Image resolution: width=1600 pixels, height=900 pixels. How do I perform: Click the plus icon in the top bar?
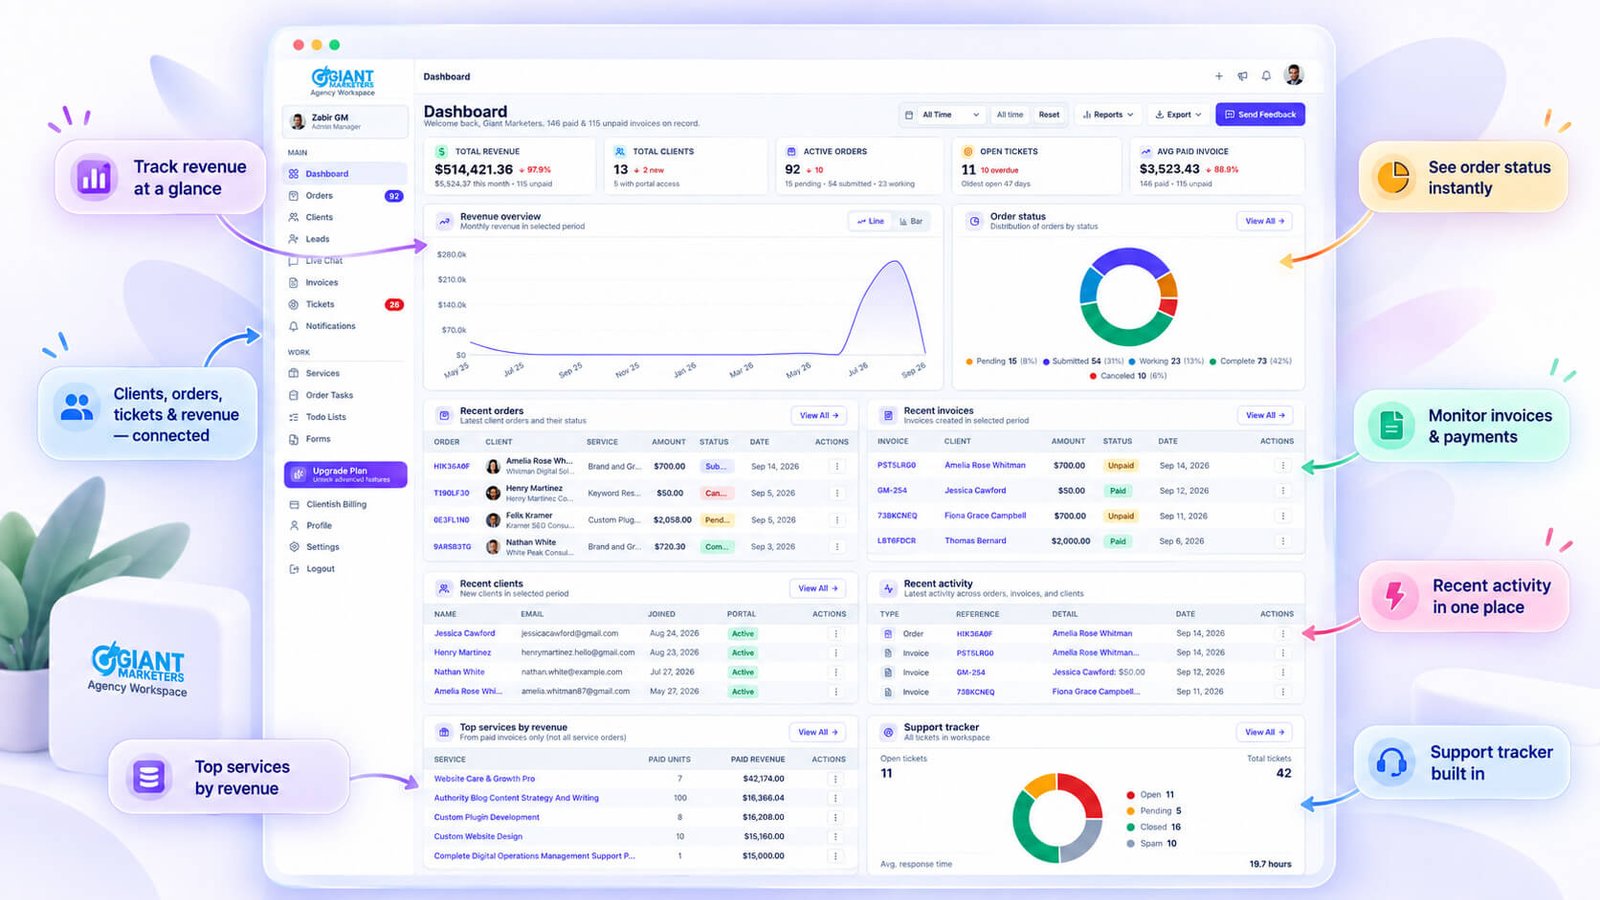[1219, 76]
